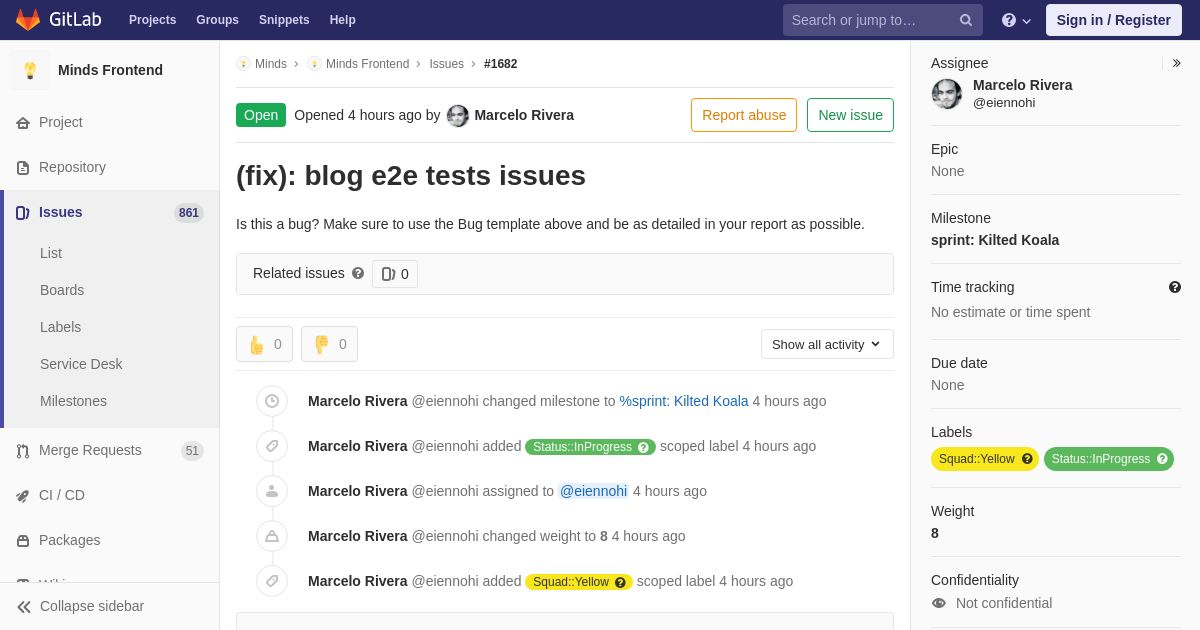The height and width of the screenshot is (630, 1200).
Task: Give a thumbs up reaction
Action: (264, 344)
